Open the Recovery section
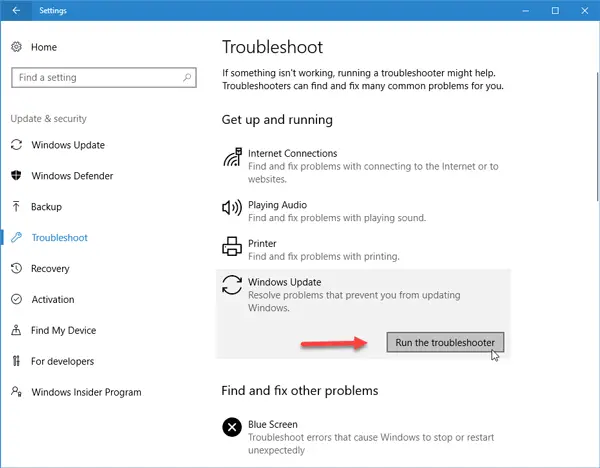600x468 pixels. 50,269
